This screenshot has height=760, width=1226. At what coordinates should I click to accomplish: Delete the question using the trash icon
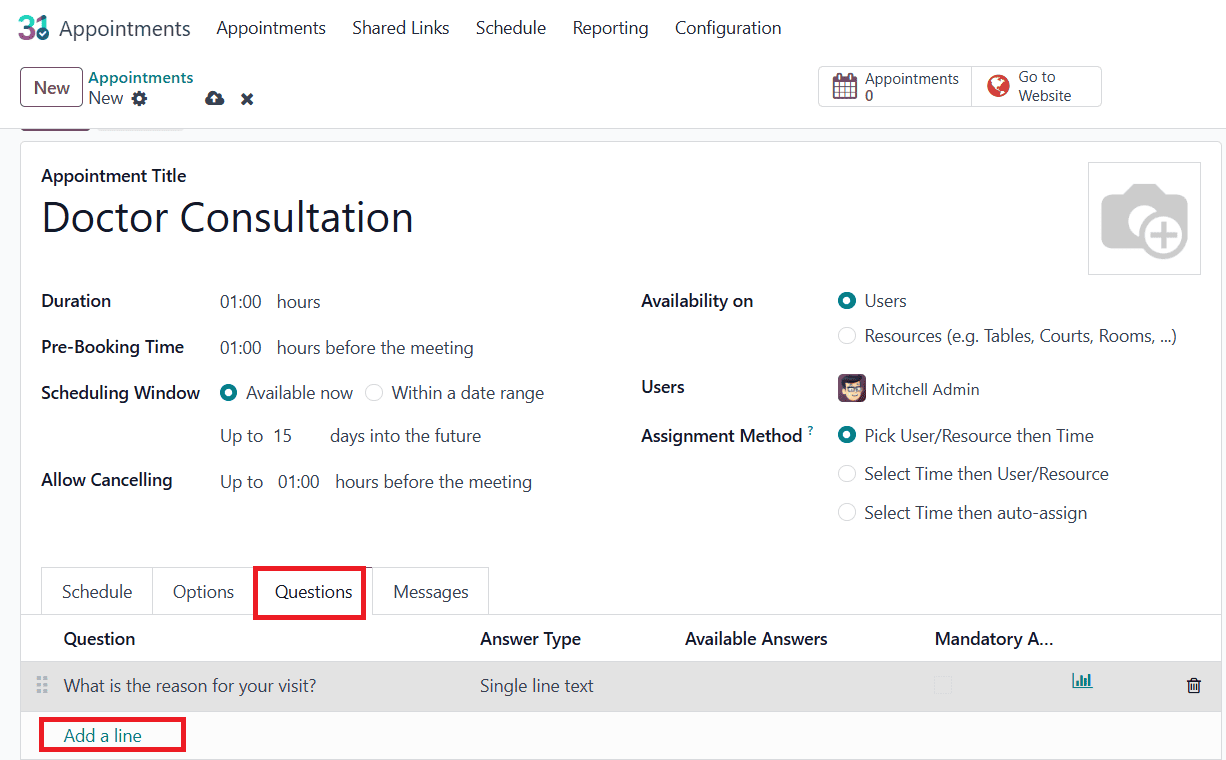click(x=1193, y=686)
